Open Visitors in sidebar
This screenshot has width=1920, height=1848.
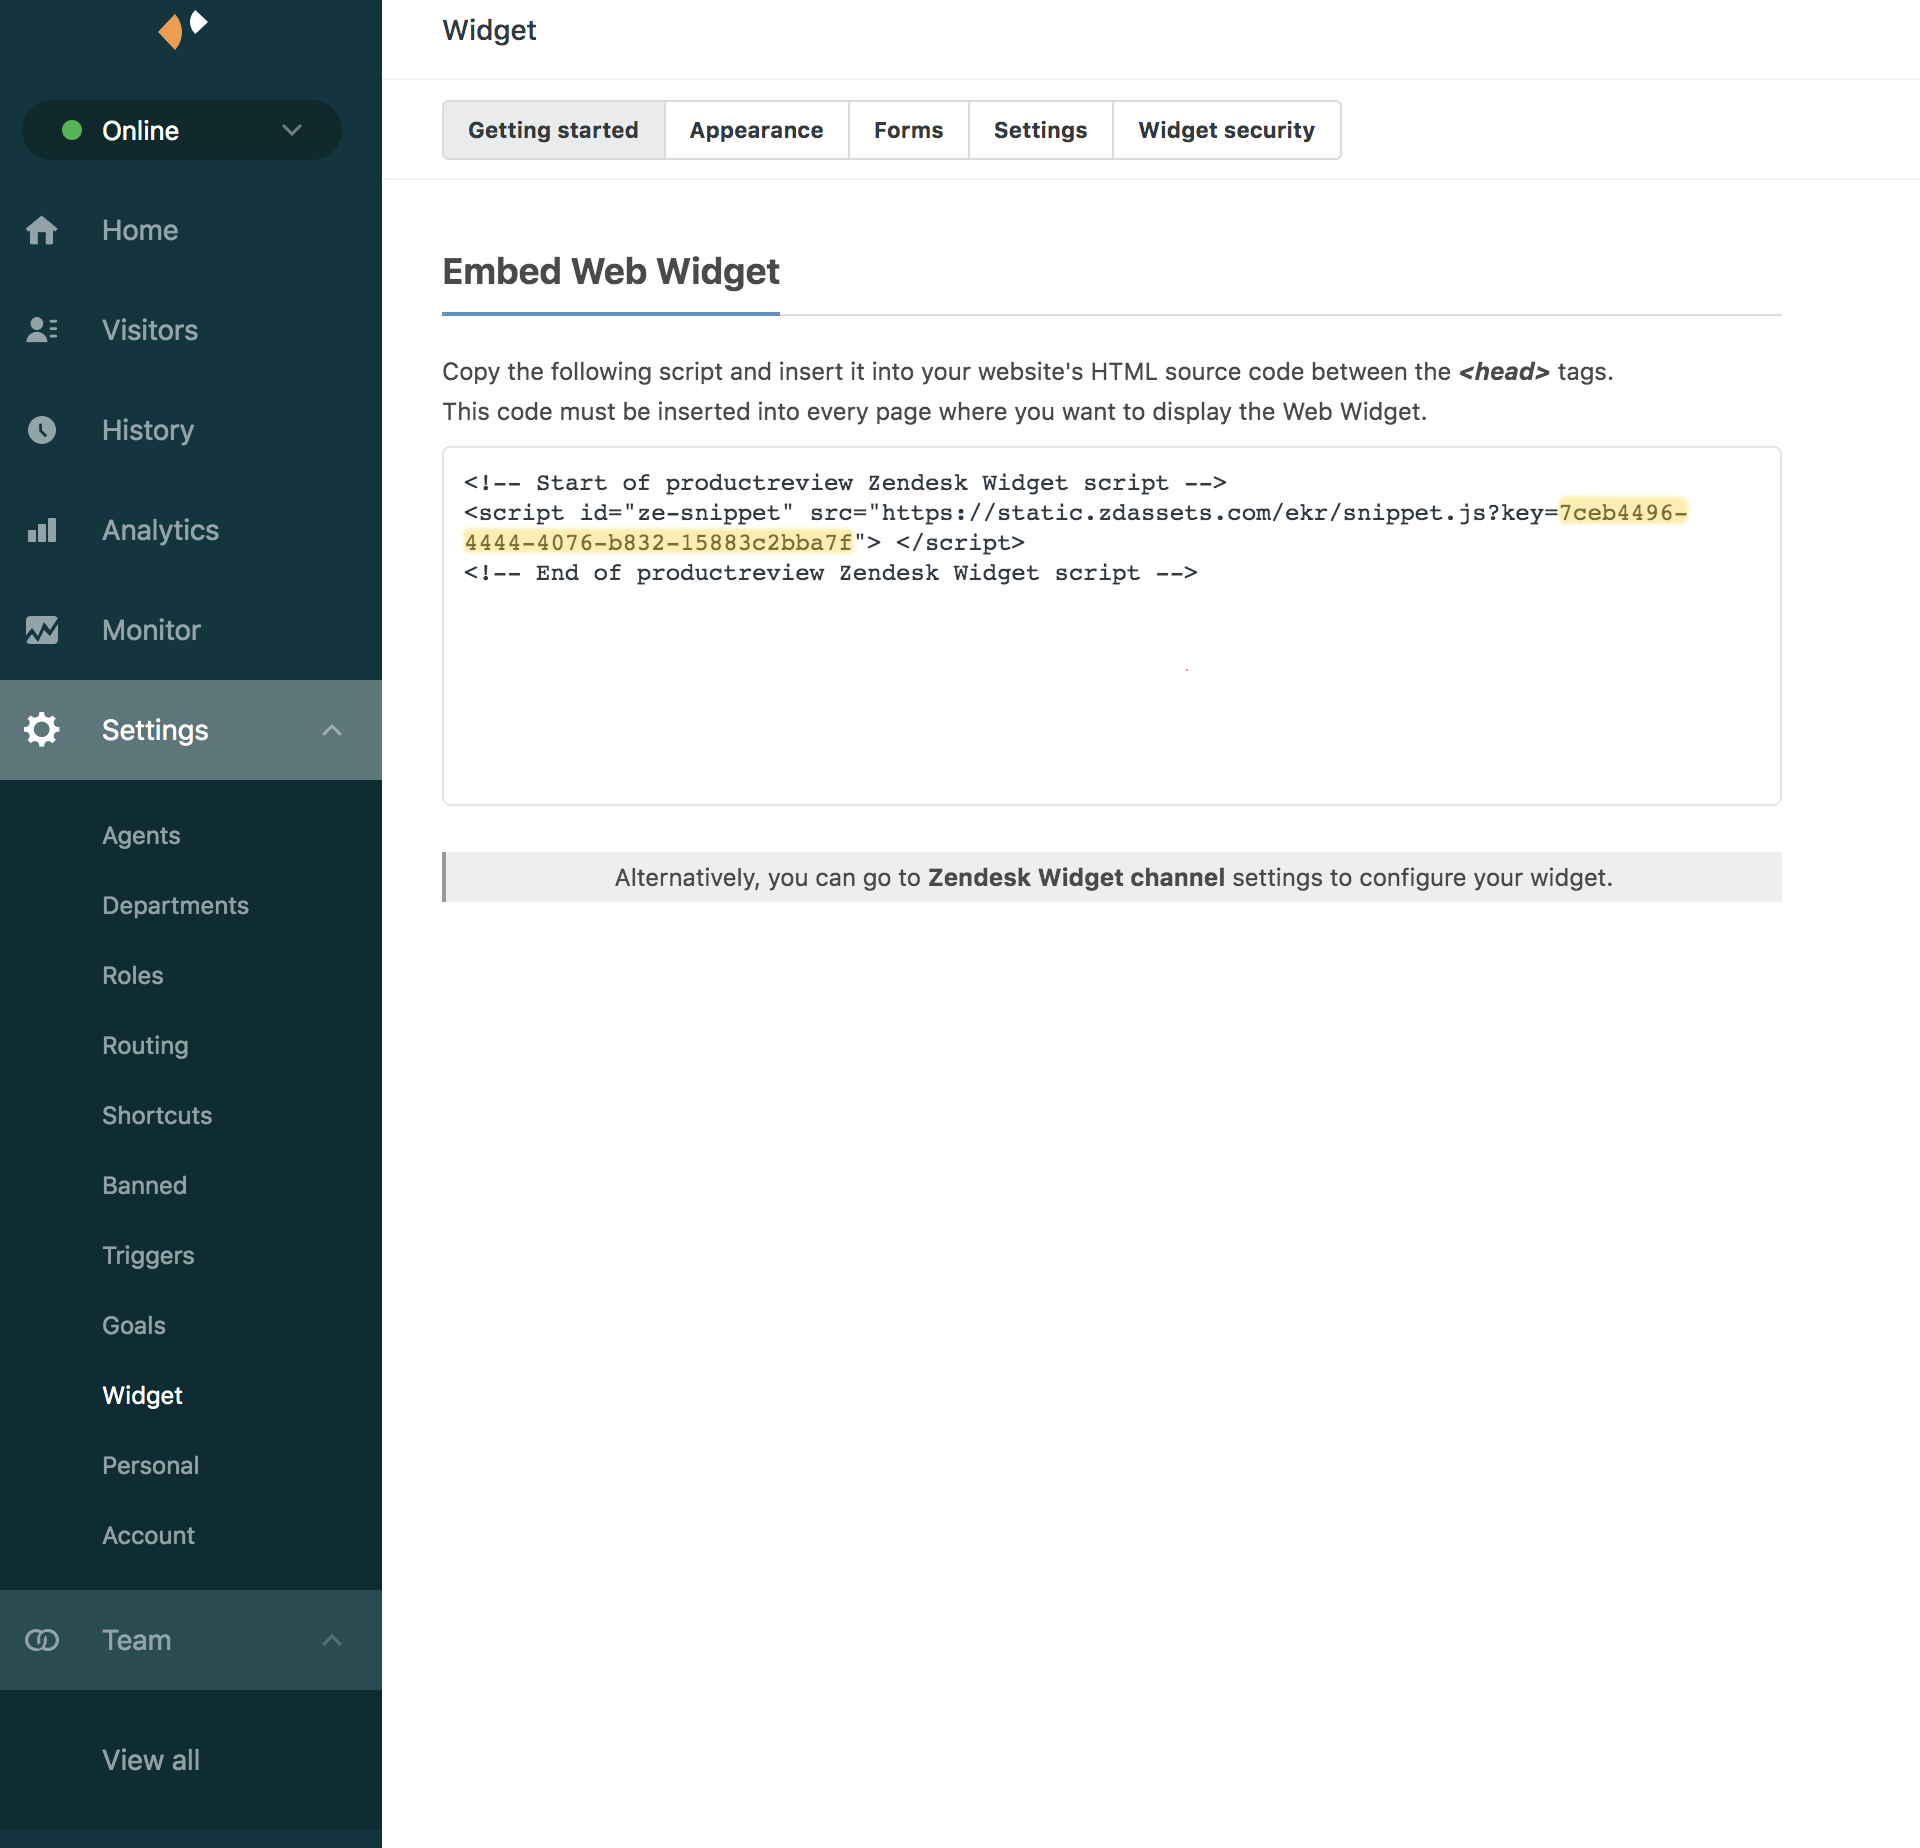191,330
